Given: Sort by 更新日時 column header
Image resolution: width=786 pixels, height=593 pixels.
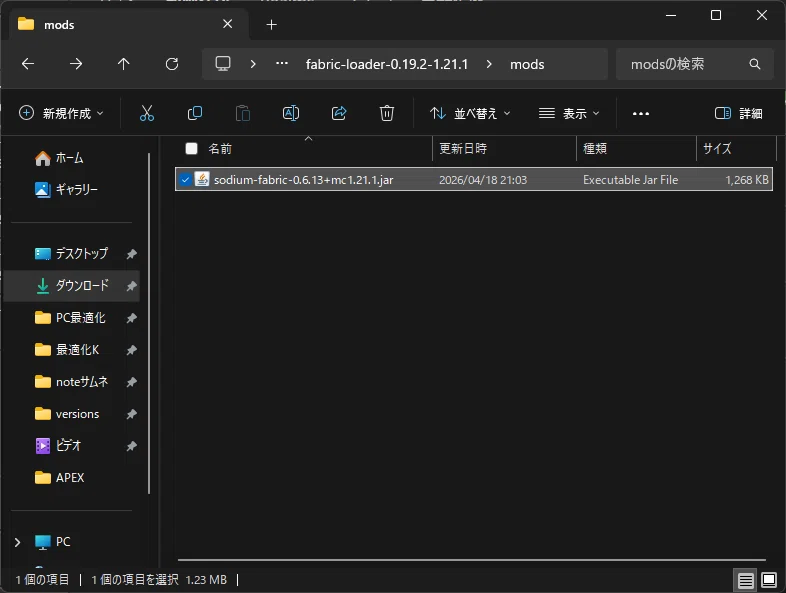Looking at the screenshot, I should 463,148.
